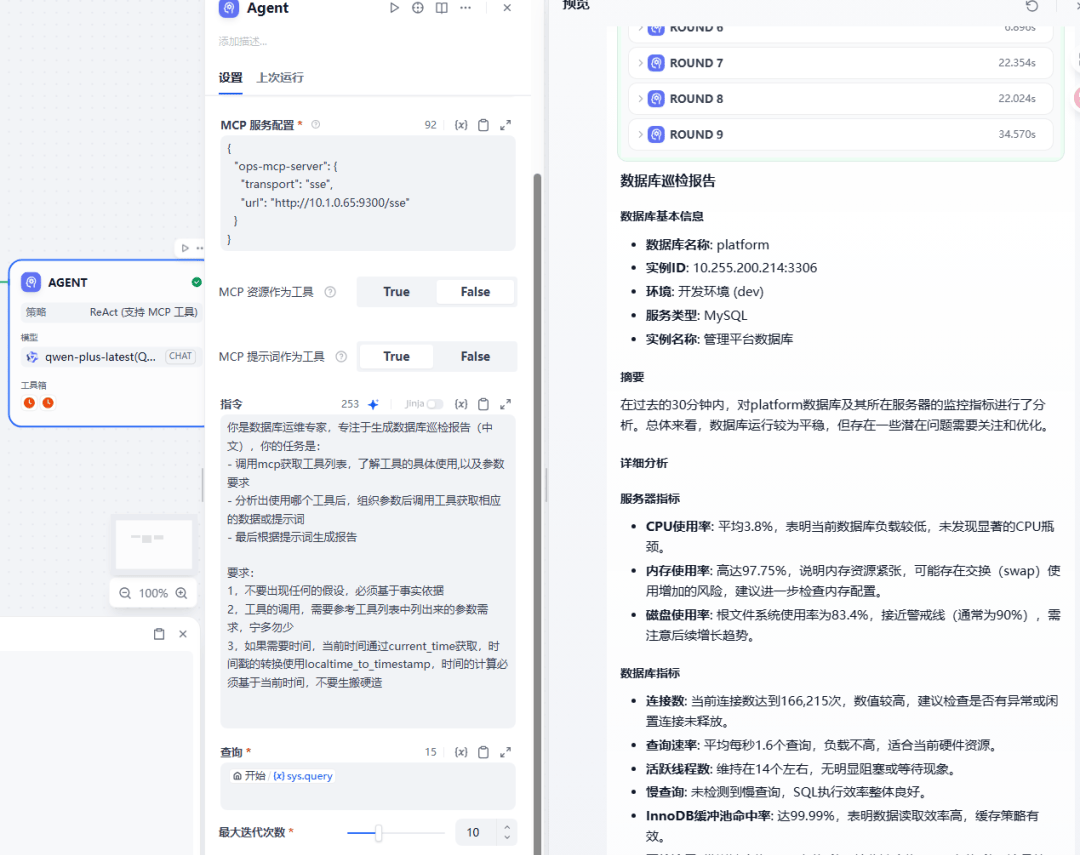The height and width of the screenshot is (855, 1080).
Task: Zoom in the canvas with magnifier plus
Action: tap(181, 593)
